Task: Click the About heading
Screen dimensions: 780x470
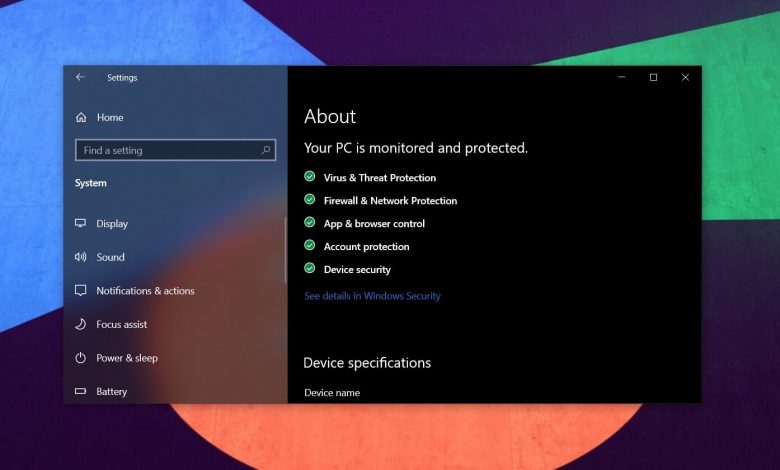Action: 330,116
